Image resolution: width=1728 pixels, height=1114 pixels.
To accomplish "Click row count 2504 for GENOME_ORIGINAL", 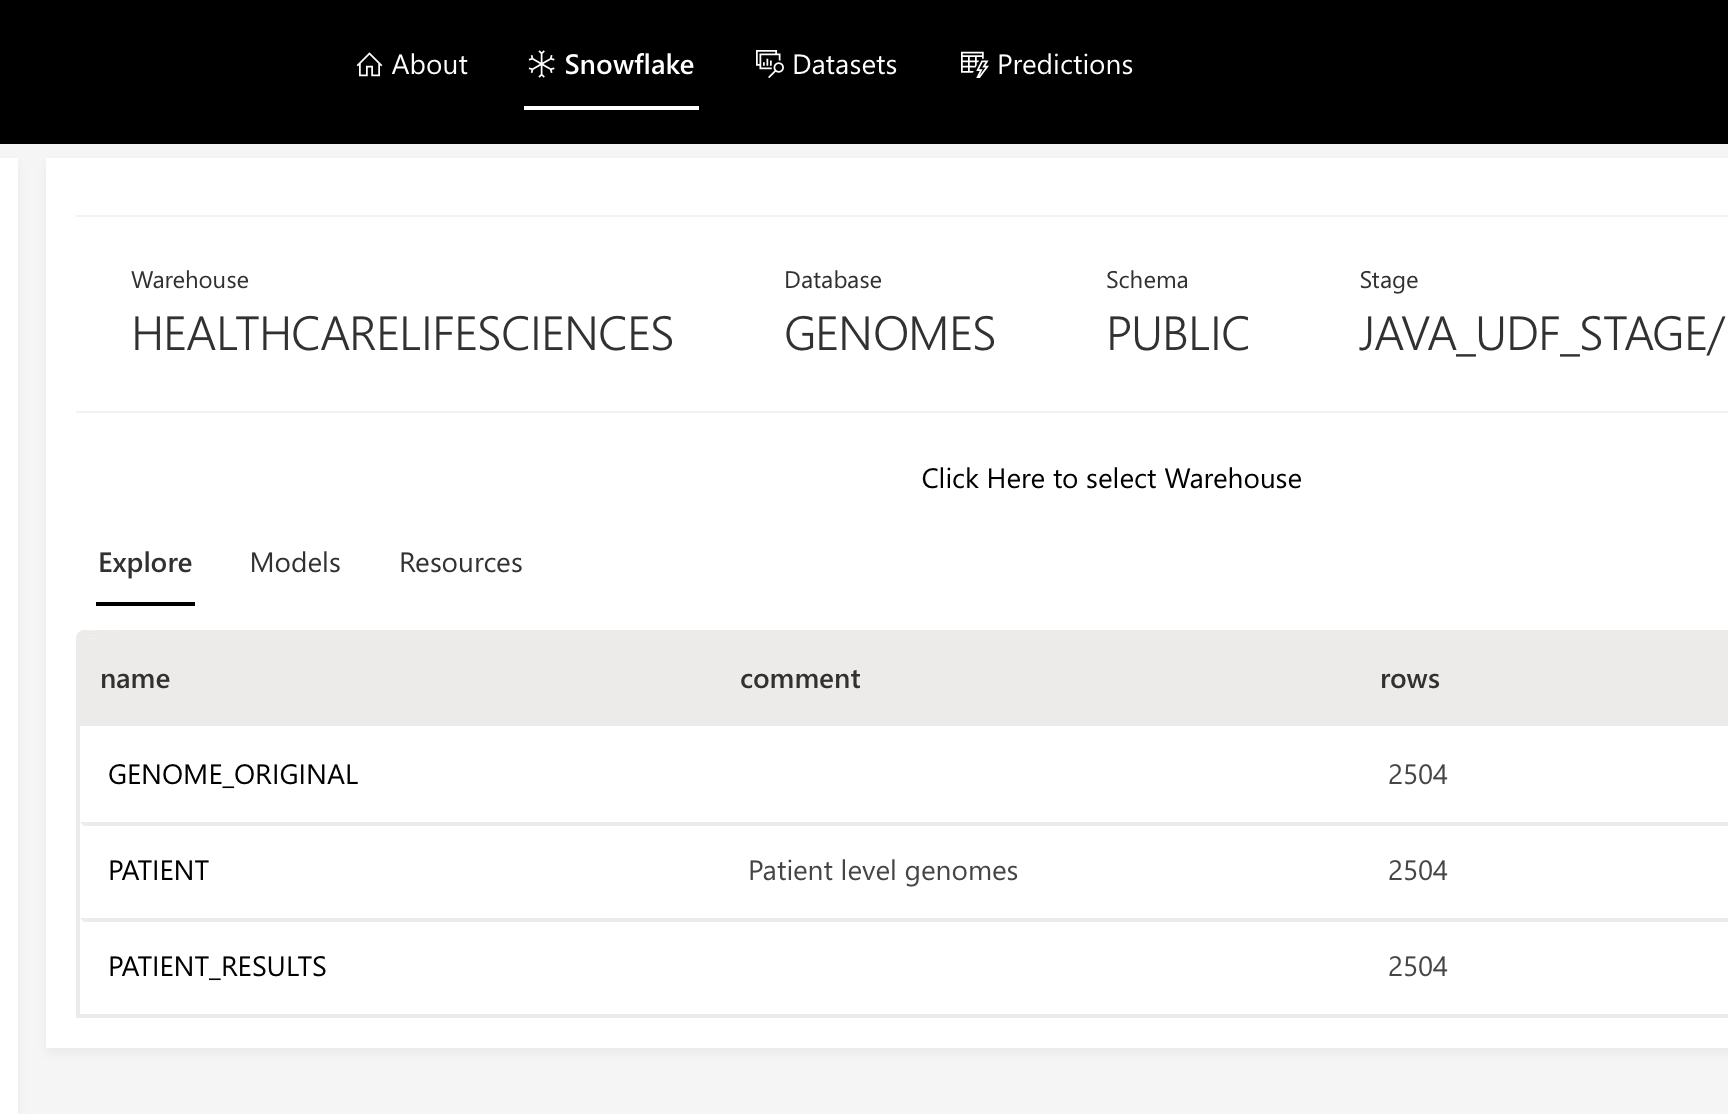I will point(1418,775).
